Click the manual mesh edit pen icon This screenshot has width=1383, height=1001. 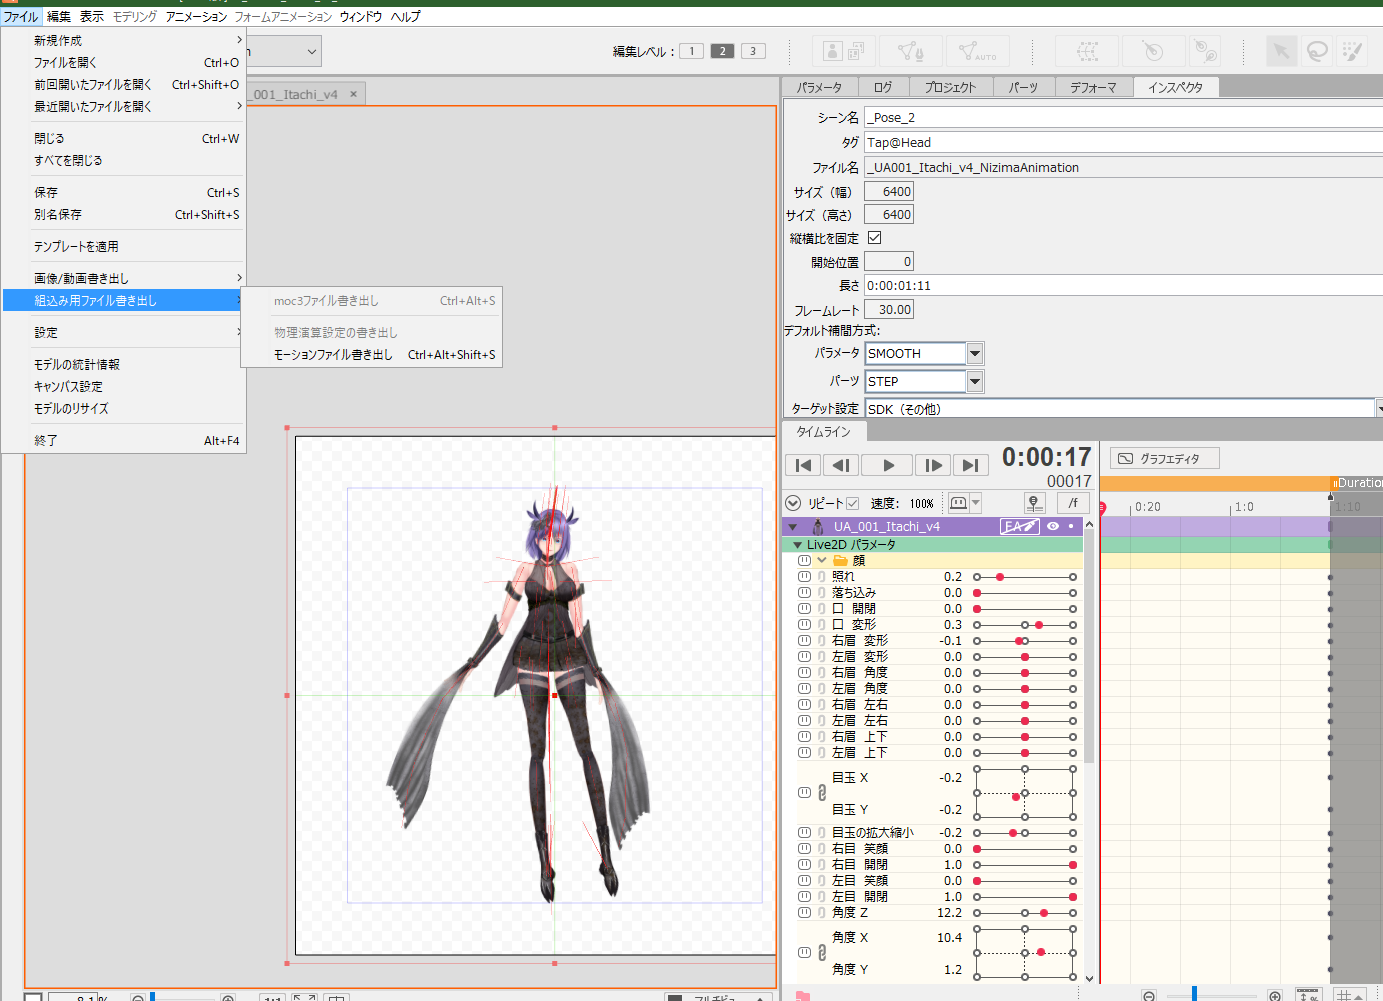(x=910, y=51)
